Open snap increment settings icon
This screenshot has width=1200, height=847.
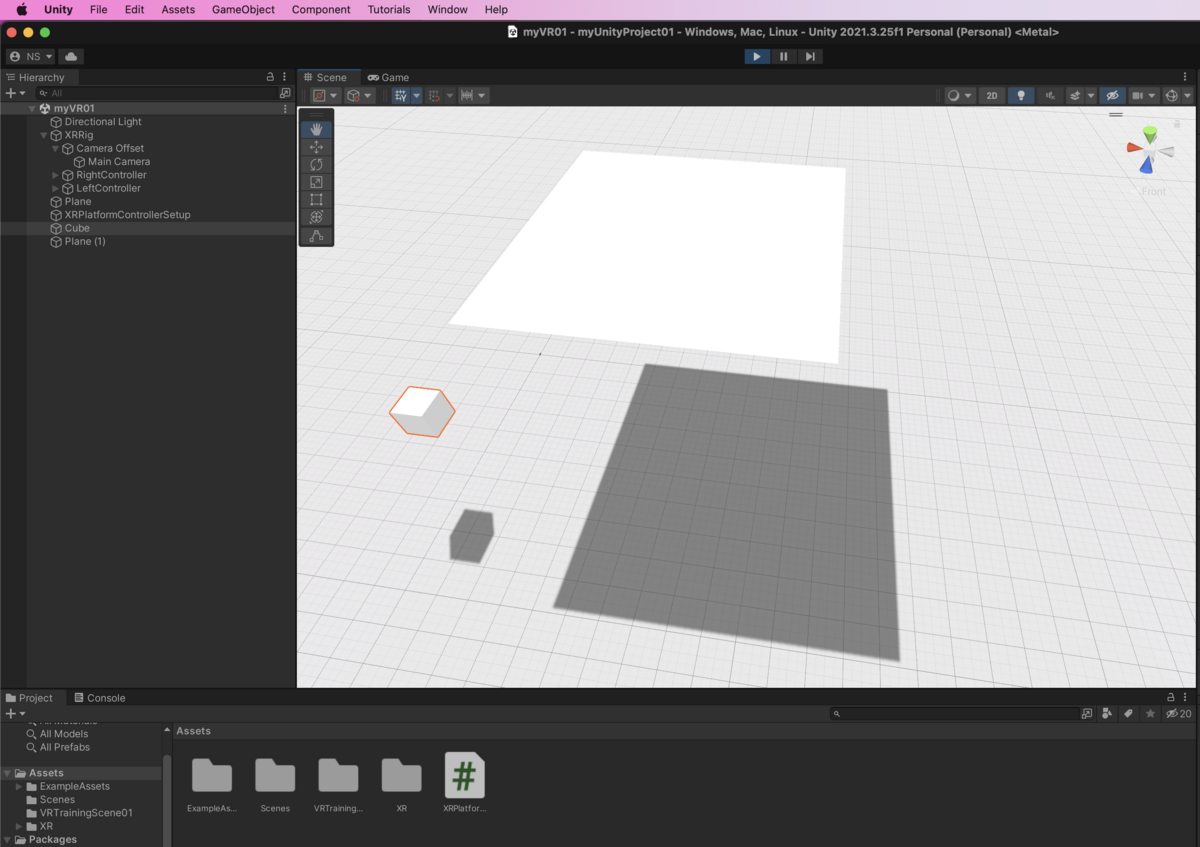[x=467, y=96]
